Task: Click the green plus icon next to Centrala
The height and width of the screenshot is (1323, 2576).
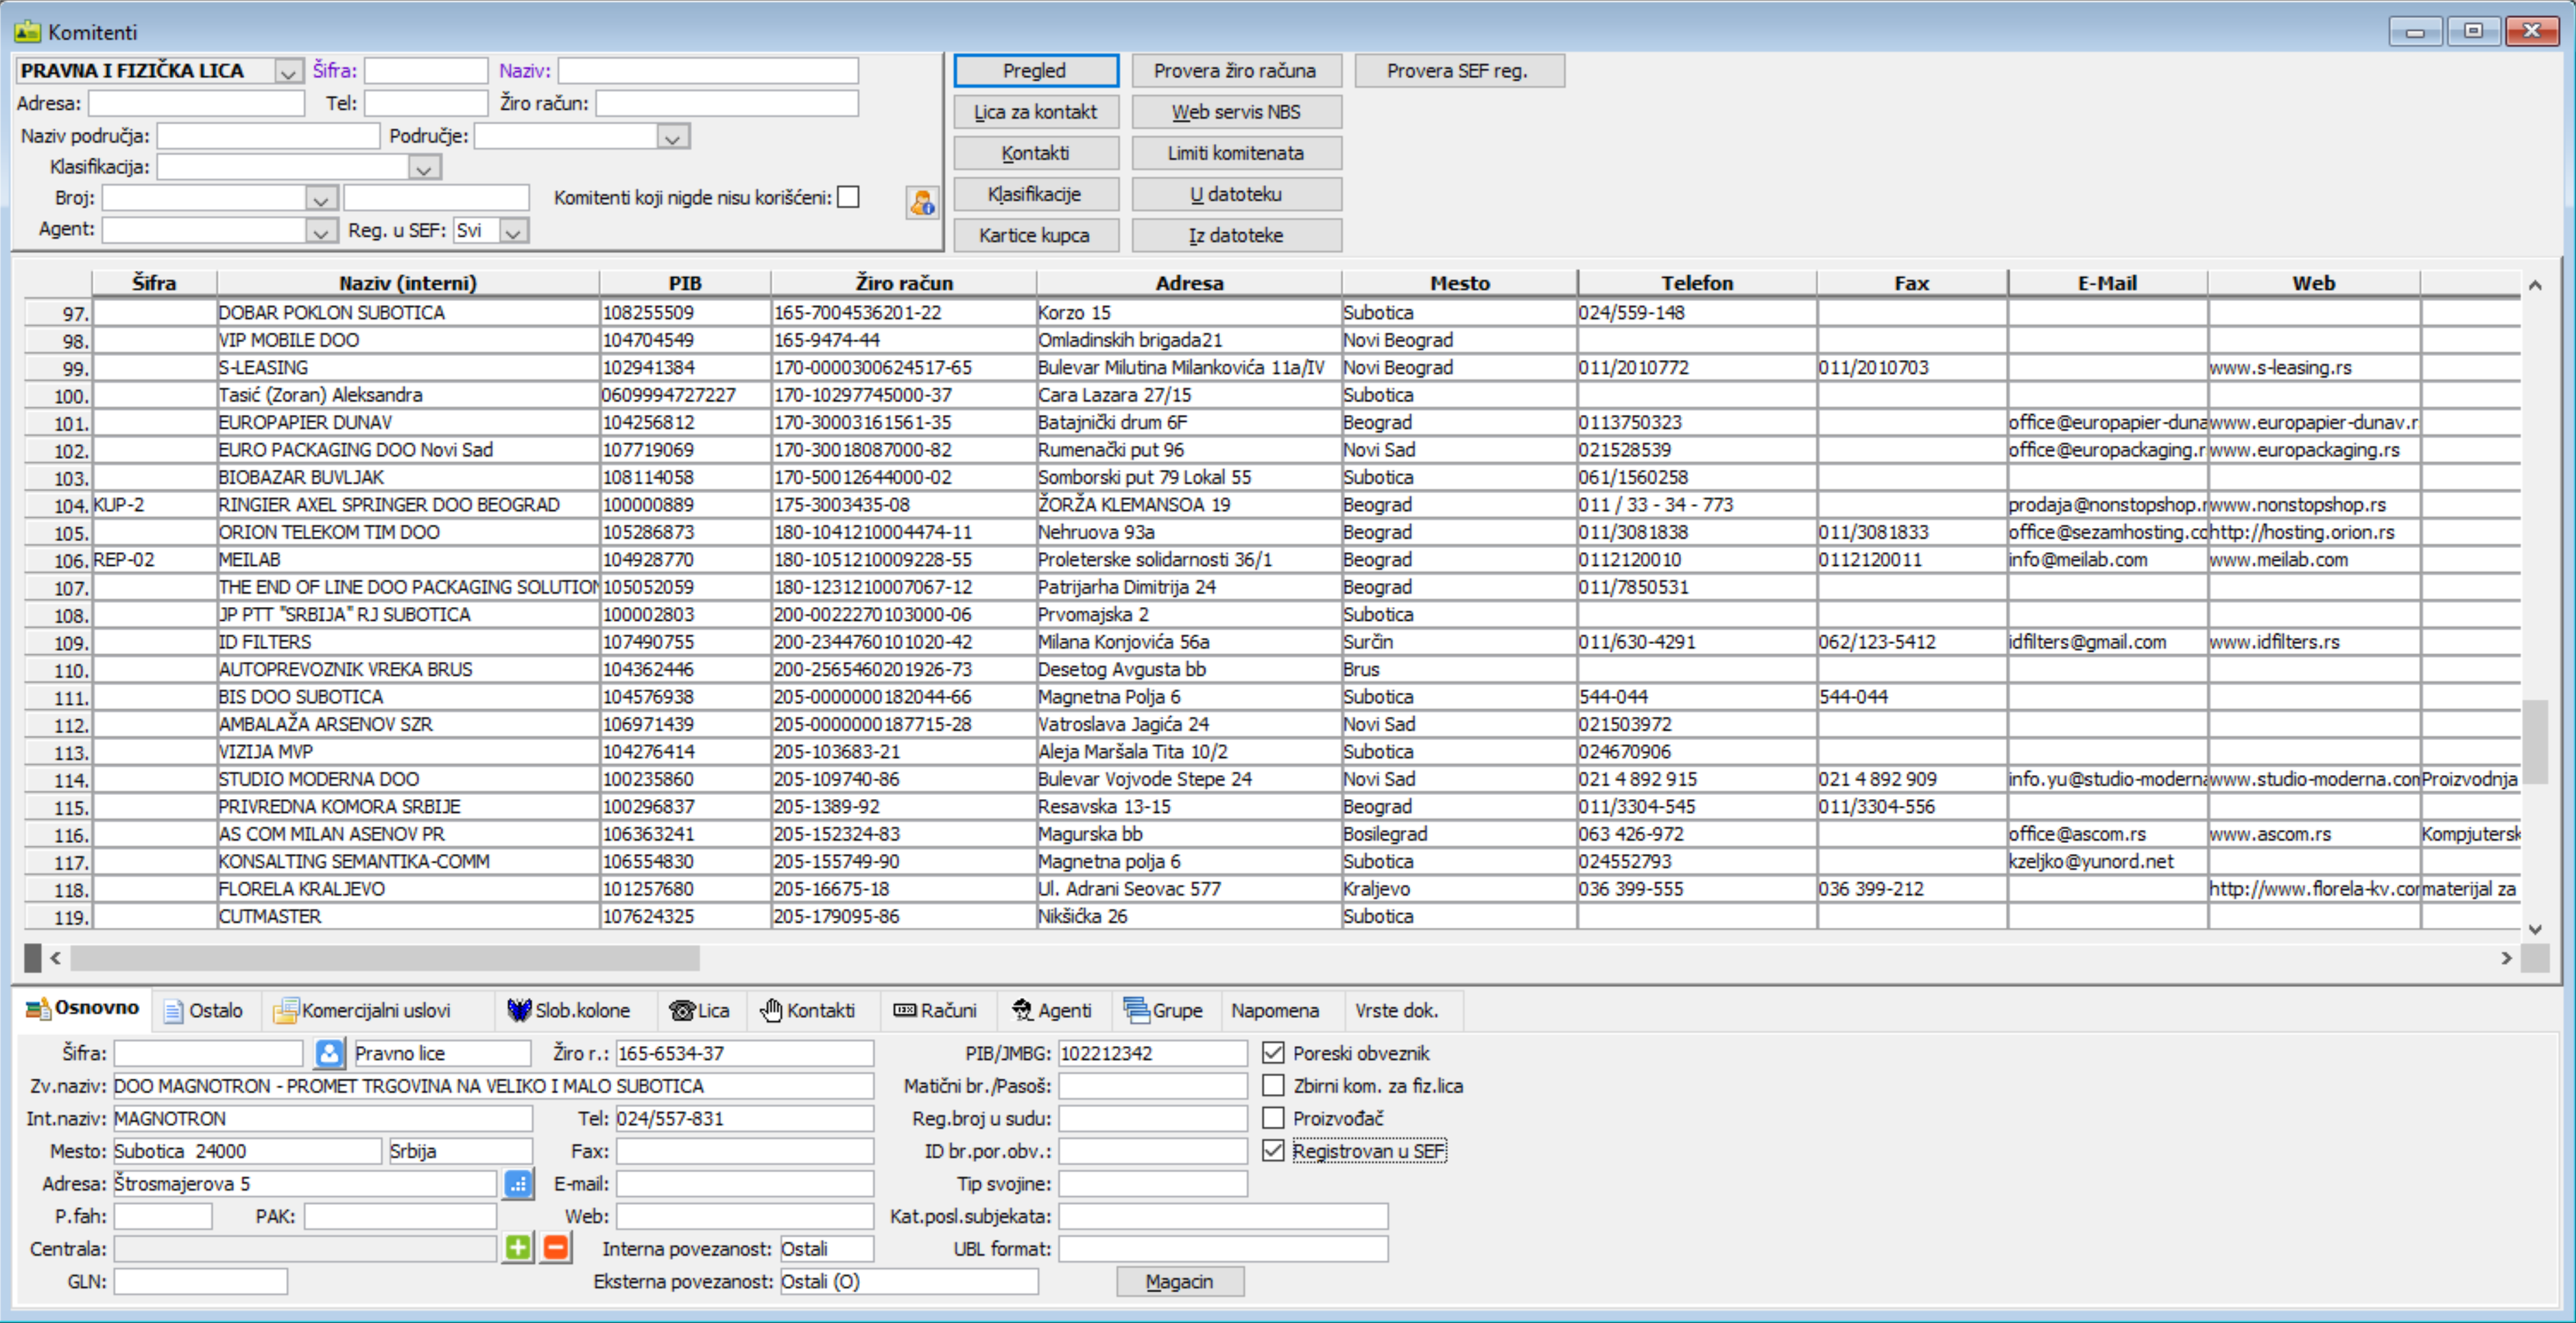Action: pos(518,1248)
